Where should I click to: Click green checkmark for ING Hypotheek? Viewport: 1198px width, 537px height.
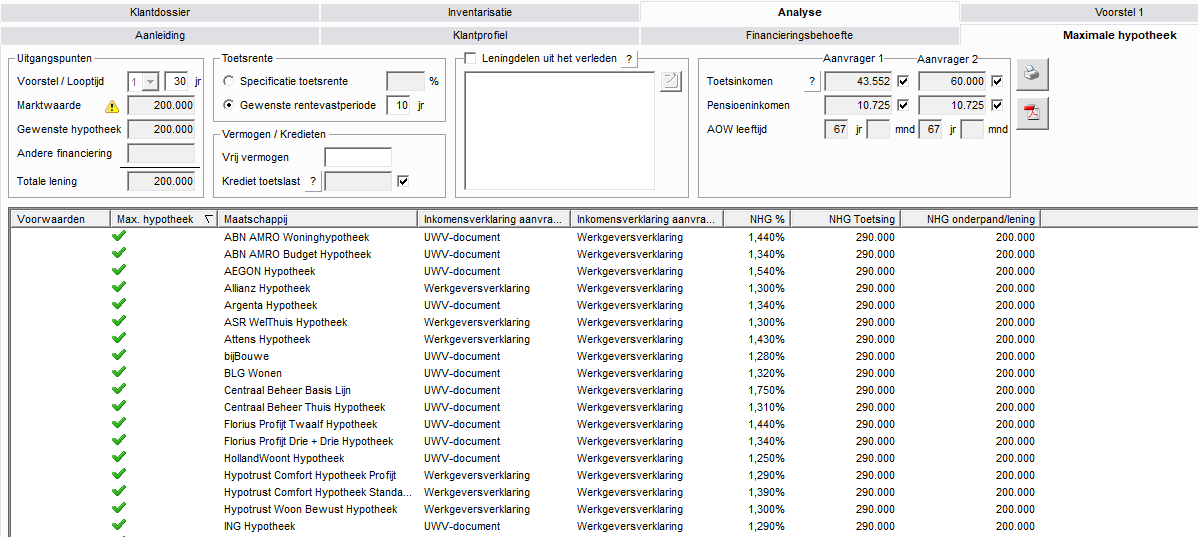pos(118,525)
